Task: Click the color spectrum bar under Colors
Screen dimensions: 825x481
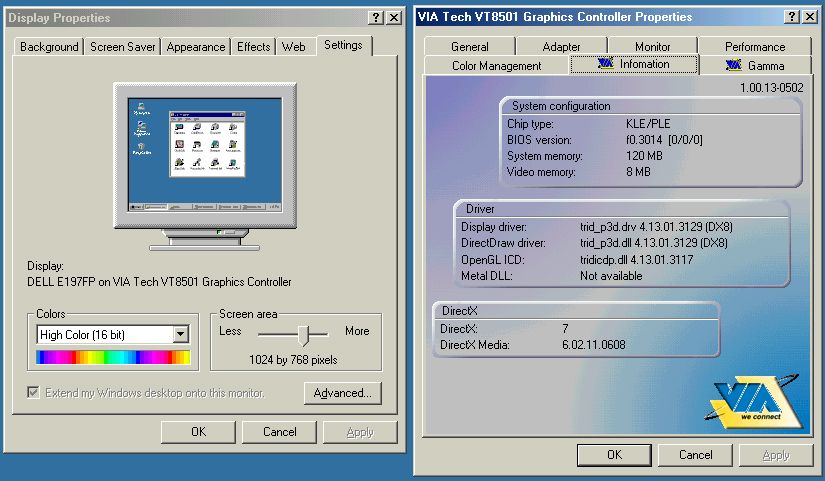Action: coord(113,357)
